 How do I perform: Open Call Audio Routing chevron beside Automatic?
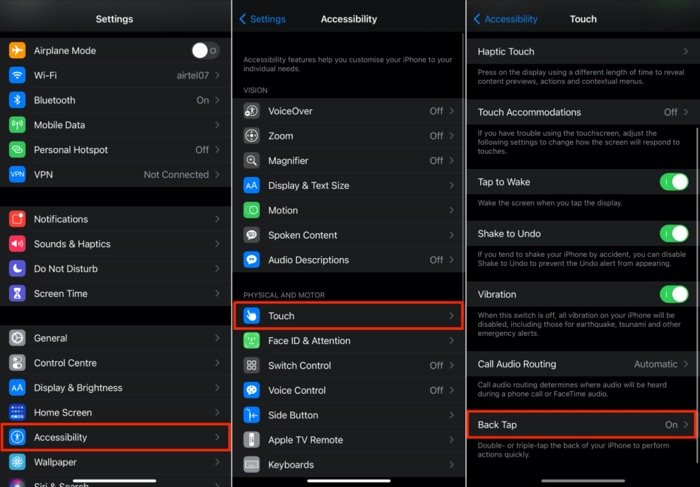(686, 364)
